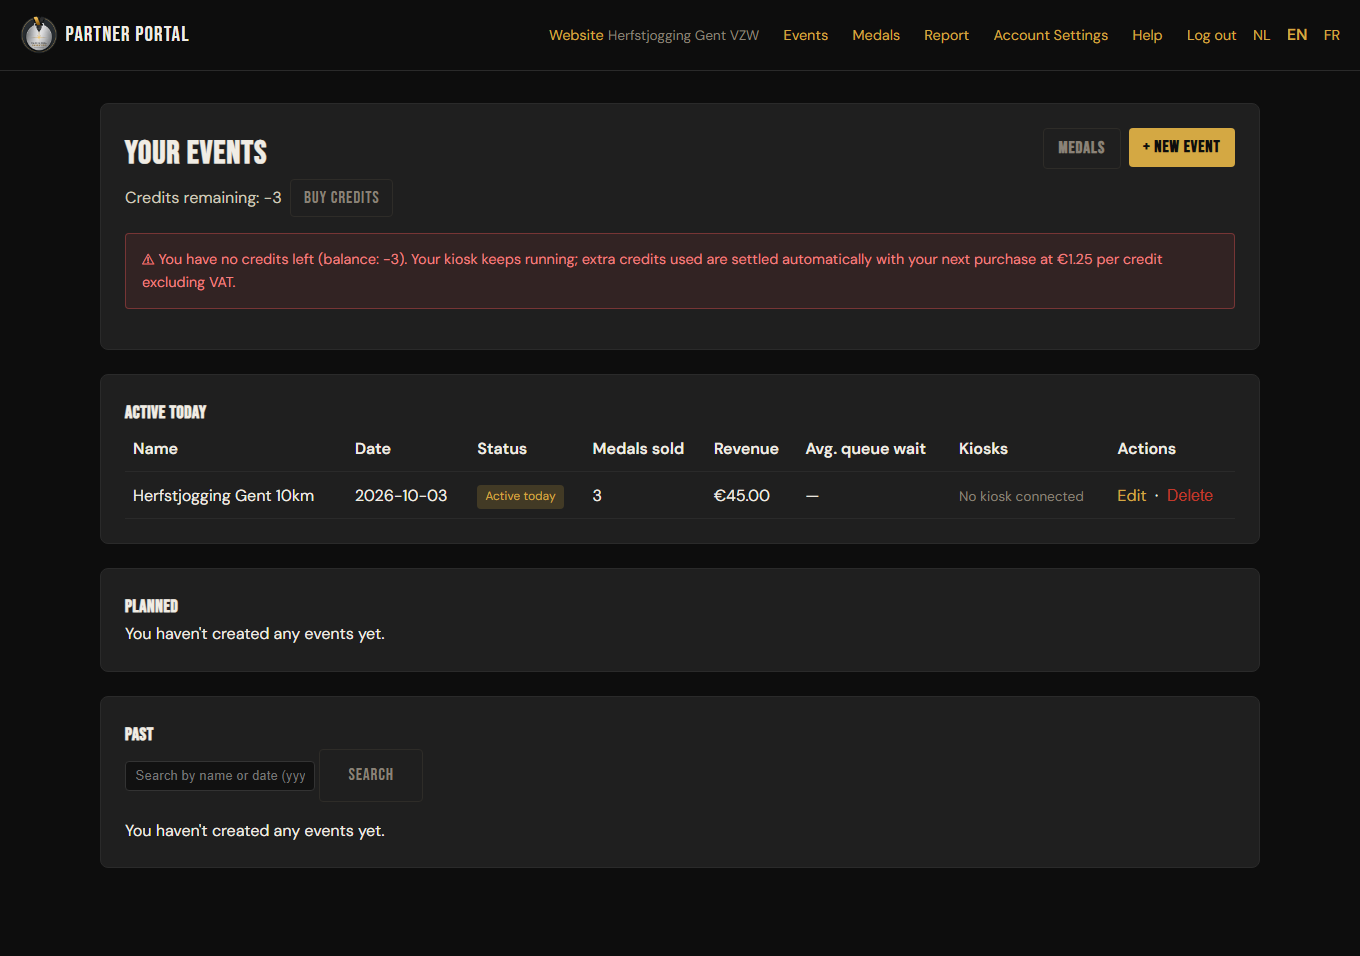Click the 'Herfstjogging Gent 10km' event name
This screenshot has width=1360, height=956.
click(x=223, y=495)
